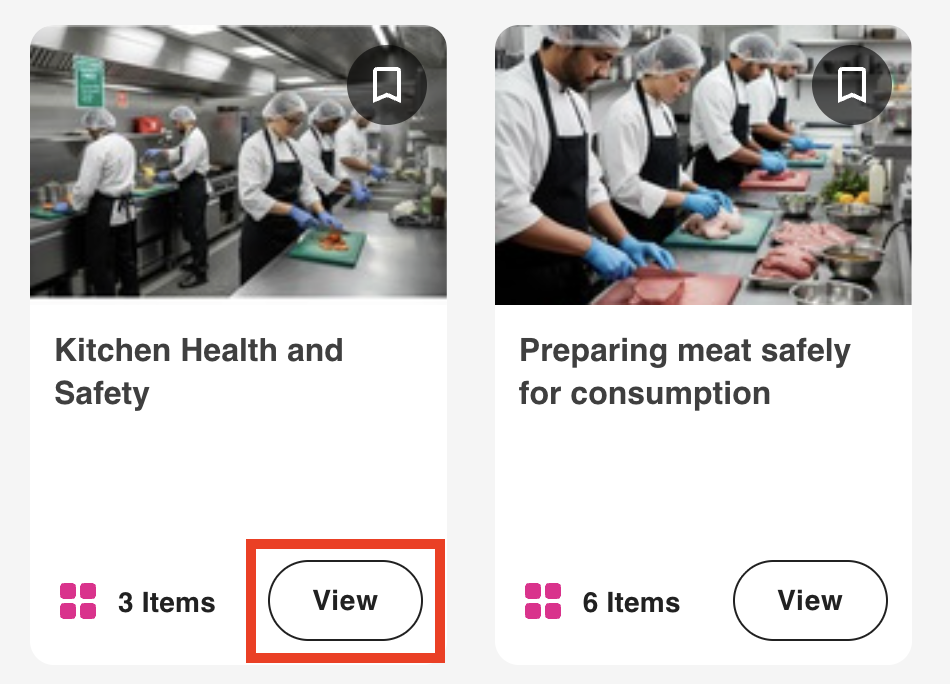
Task: Bookmark the Kitchen Health and Safety course
Action: click(x=387, y=85)
